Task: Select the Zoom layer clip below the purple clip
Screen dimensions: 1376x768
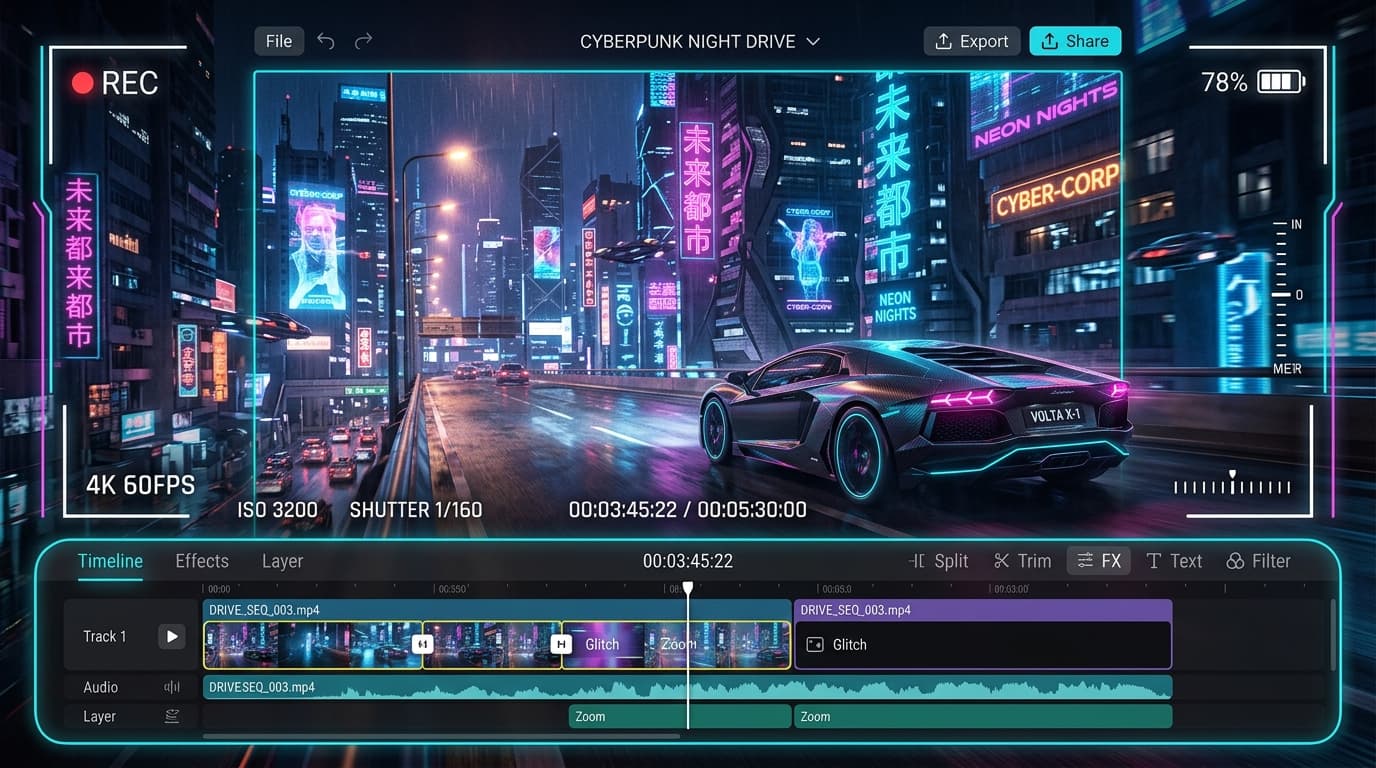Action: coord(982,716)
